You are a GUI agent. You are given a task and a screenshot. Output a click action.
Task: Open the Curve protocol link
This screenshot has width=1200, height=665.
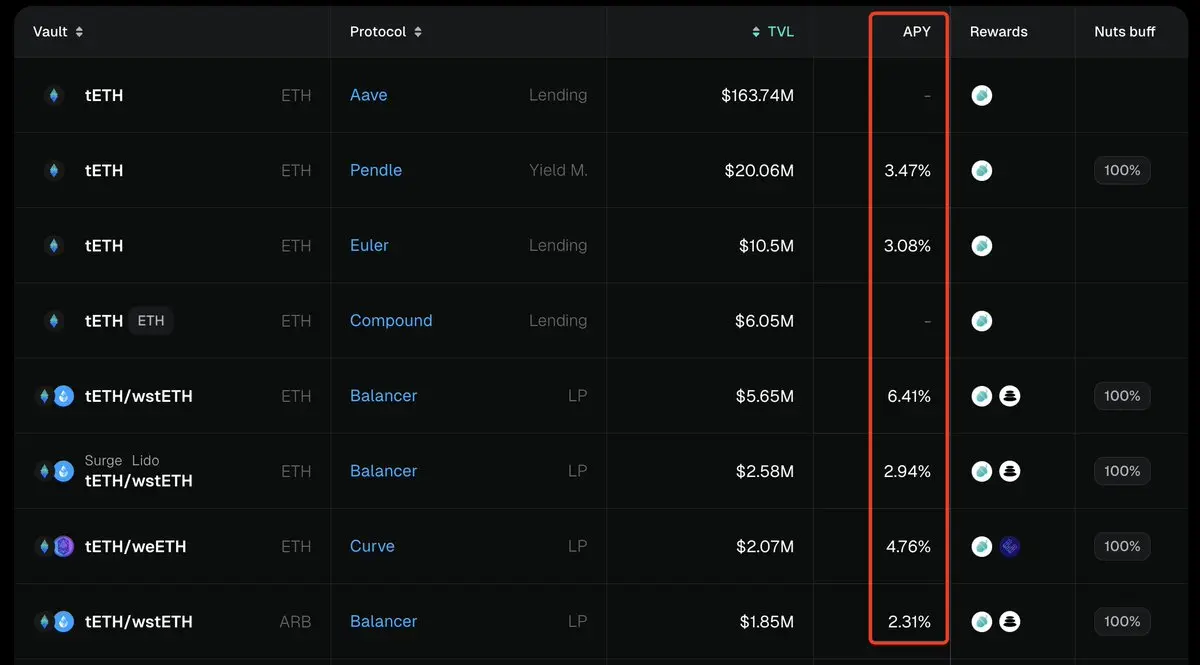pos(372,546)
